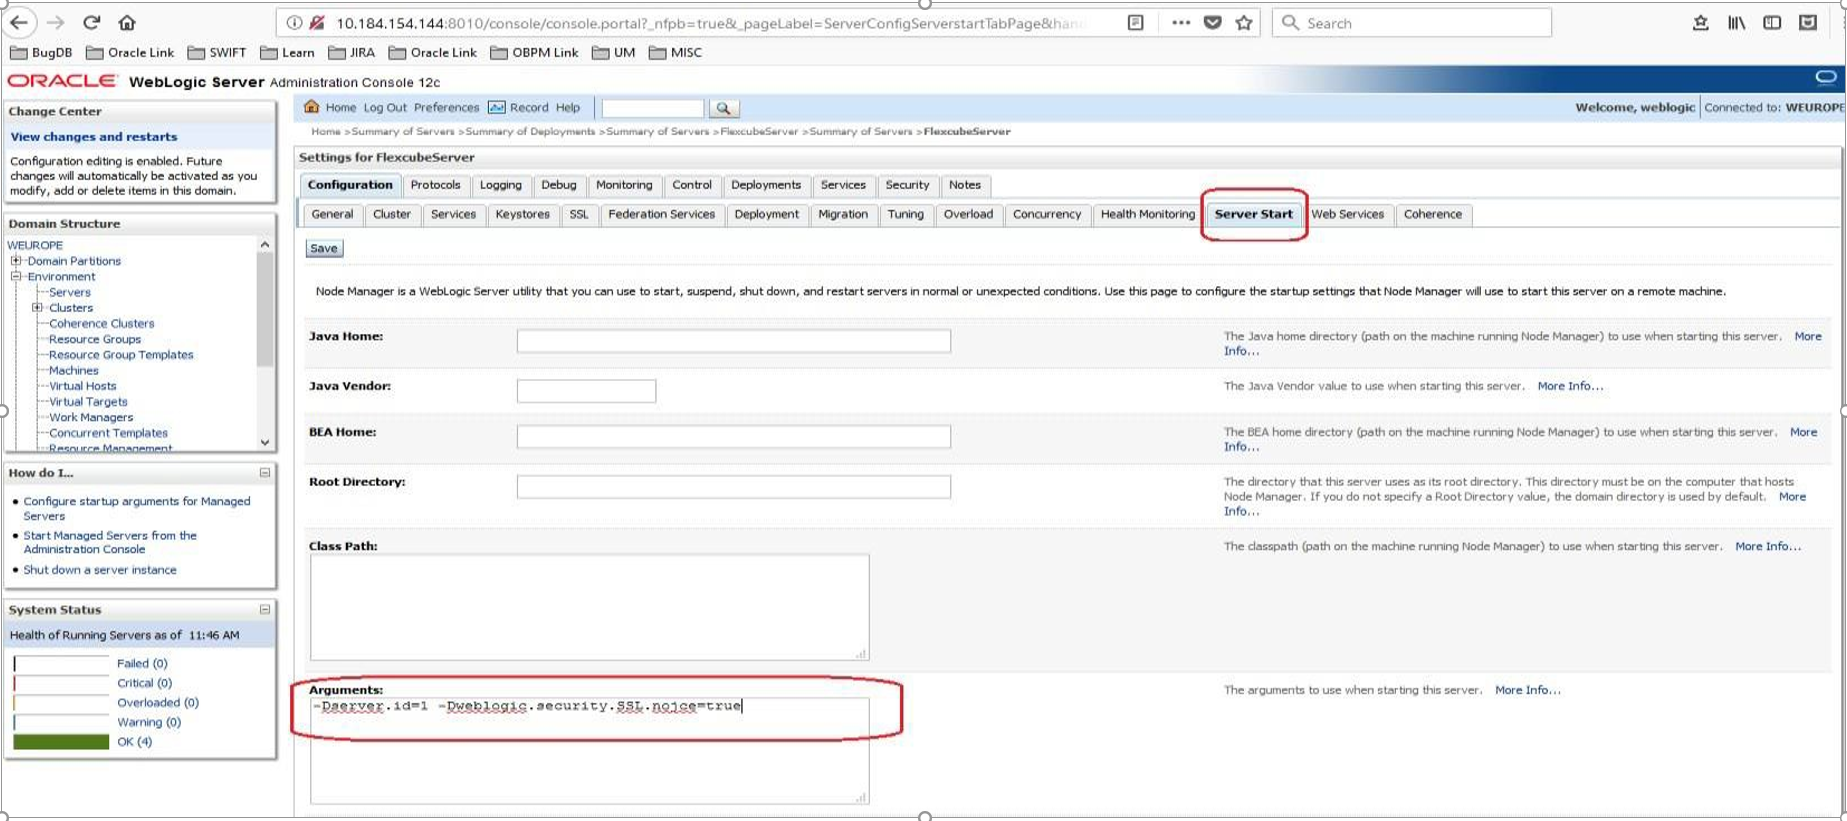The height and width of the screenshot is (821, 1847).
Task: Open downloads icon in browser toolbar
Action: pos(1700,22)
